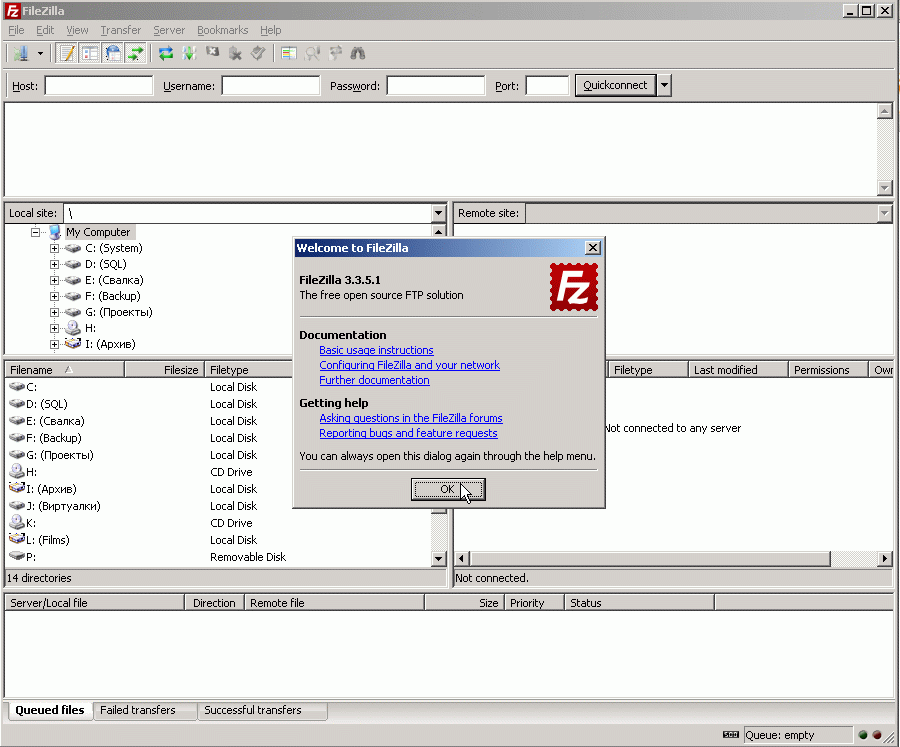This screenshot has width=900, height=747.
Task: Open Asking questions in the FileZilla forums
Action: pyautogui.click(x=411, y=418)
